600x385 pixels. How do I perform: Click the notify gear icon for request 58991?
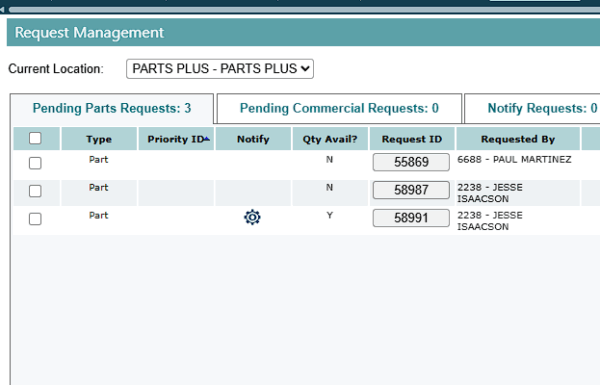(252, 217)
